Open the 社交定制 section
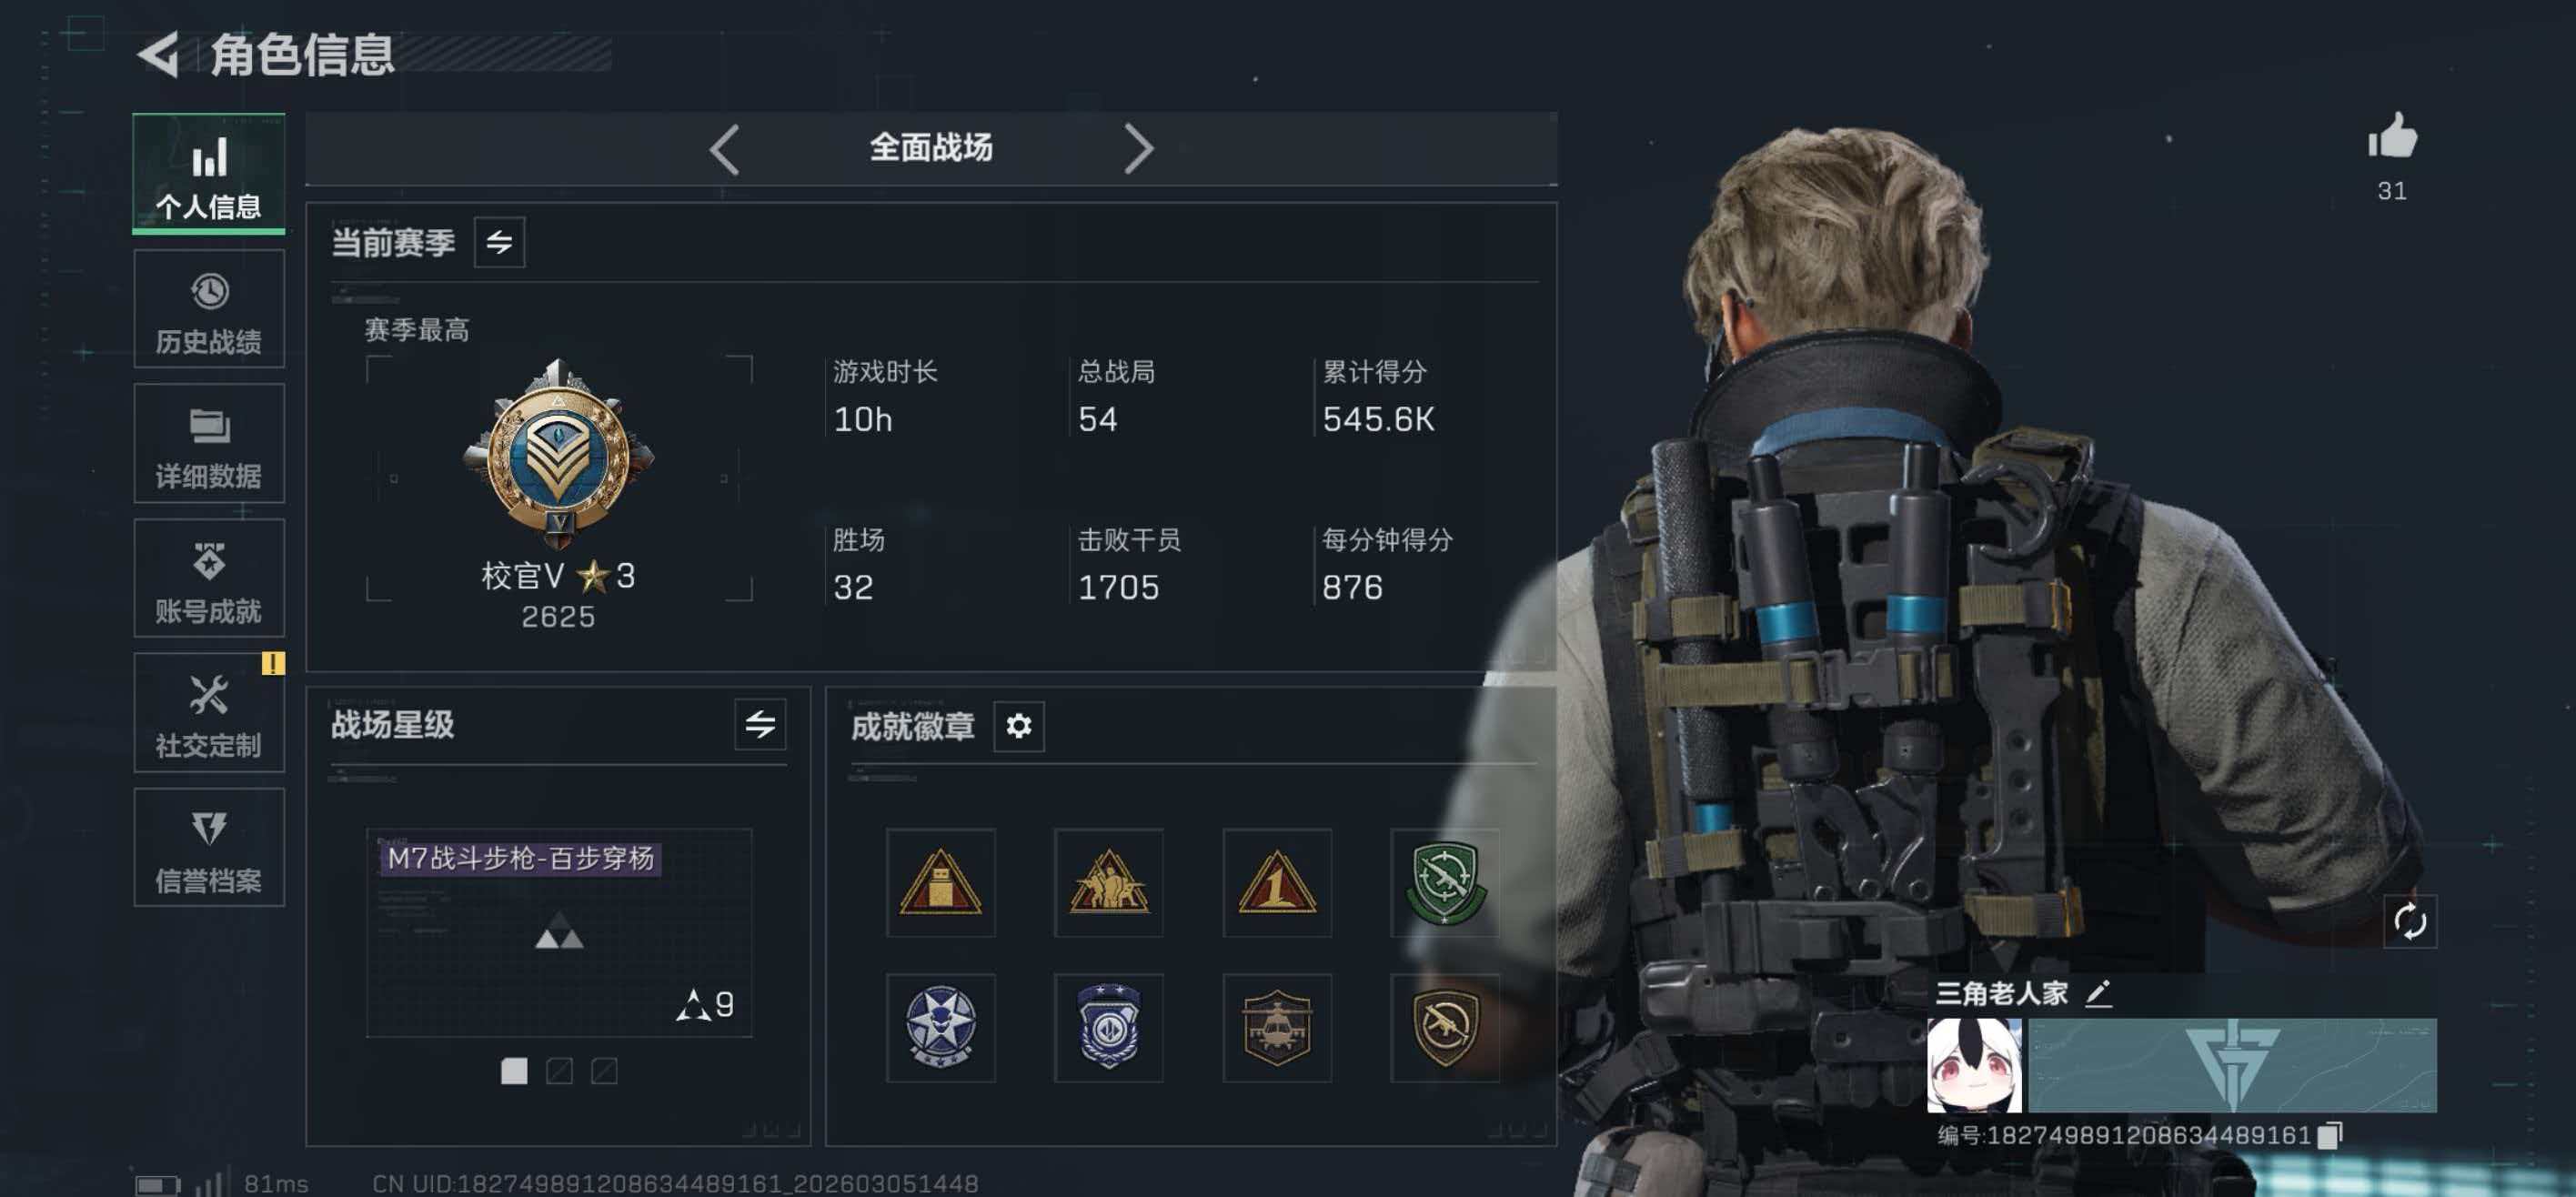Viewport: 2576px width, 1197px height. 209,712
